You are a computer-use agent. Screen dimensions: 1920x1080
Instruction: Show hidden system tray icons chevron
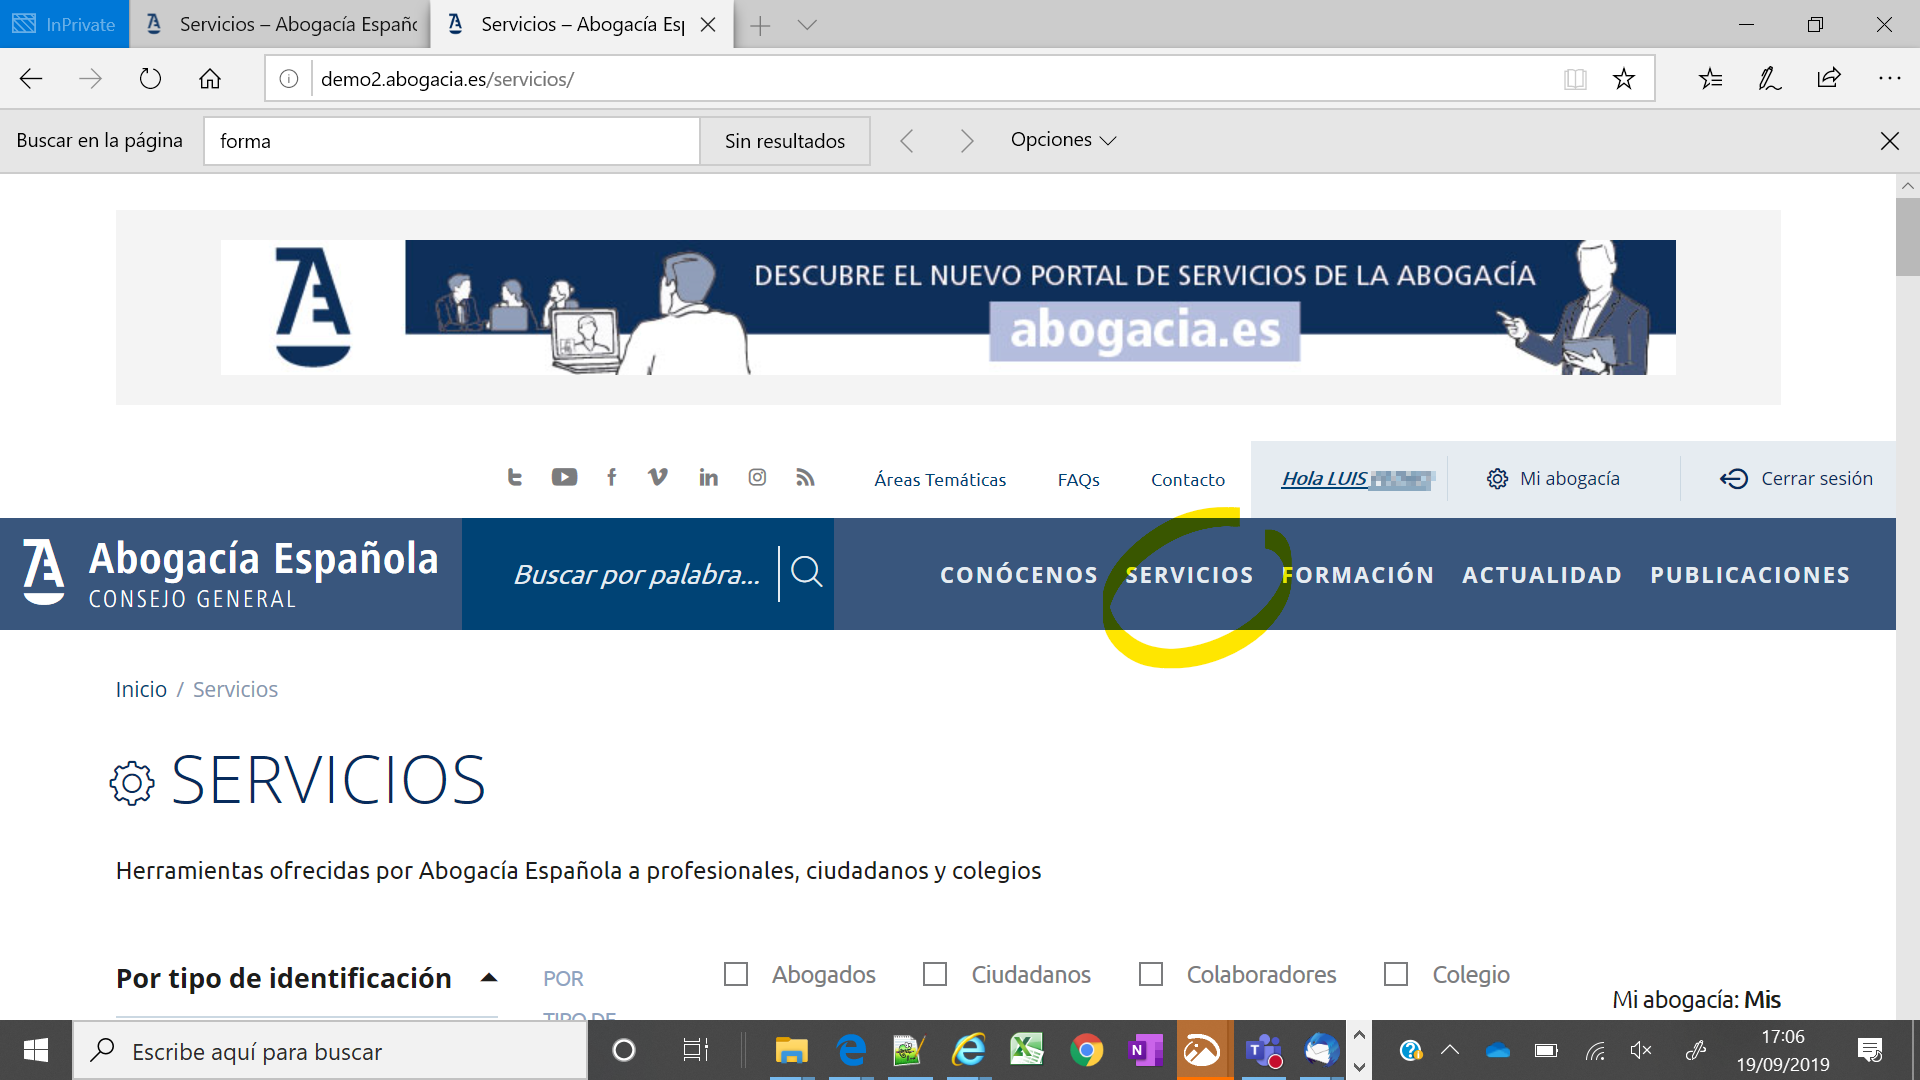point(1450,1050)
